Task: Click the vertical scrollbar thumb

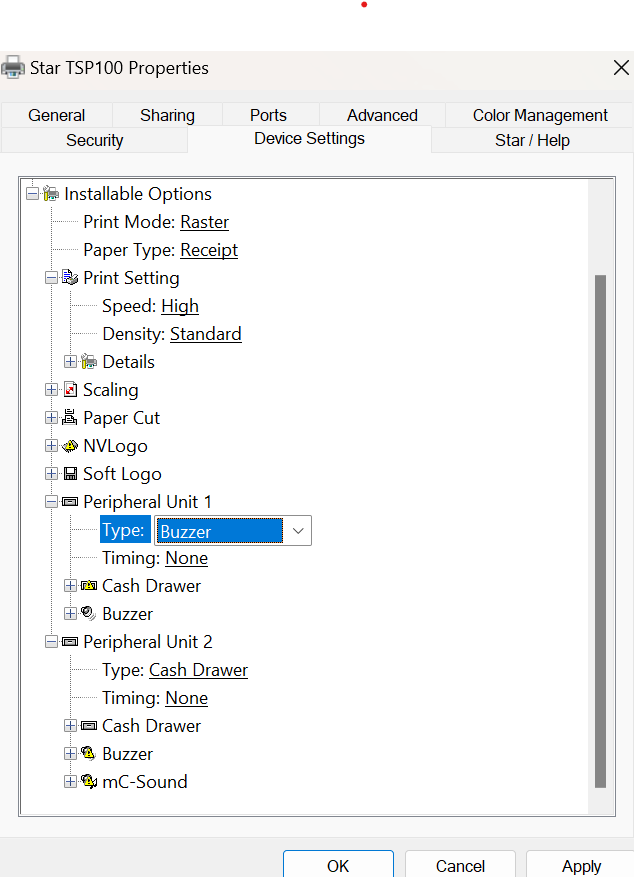Action: pyautogui.click(x=600, y=531)
